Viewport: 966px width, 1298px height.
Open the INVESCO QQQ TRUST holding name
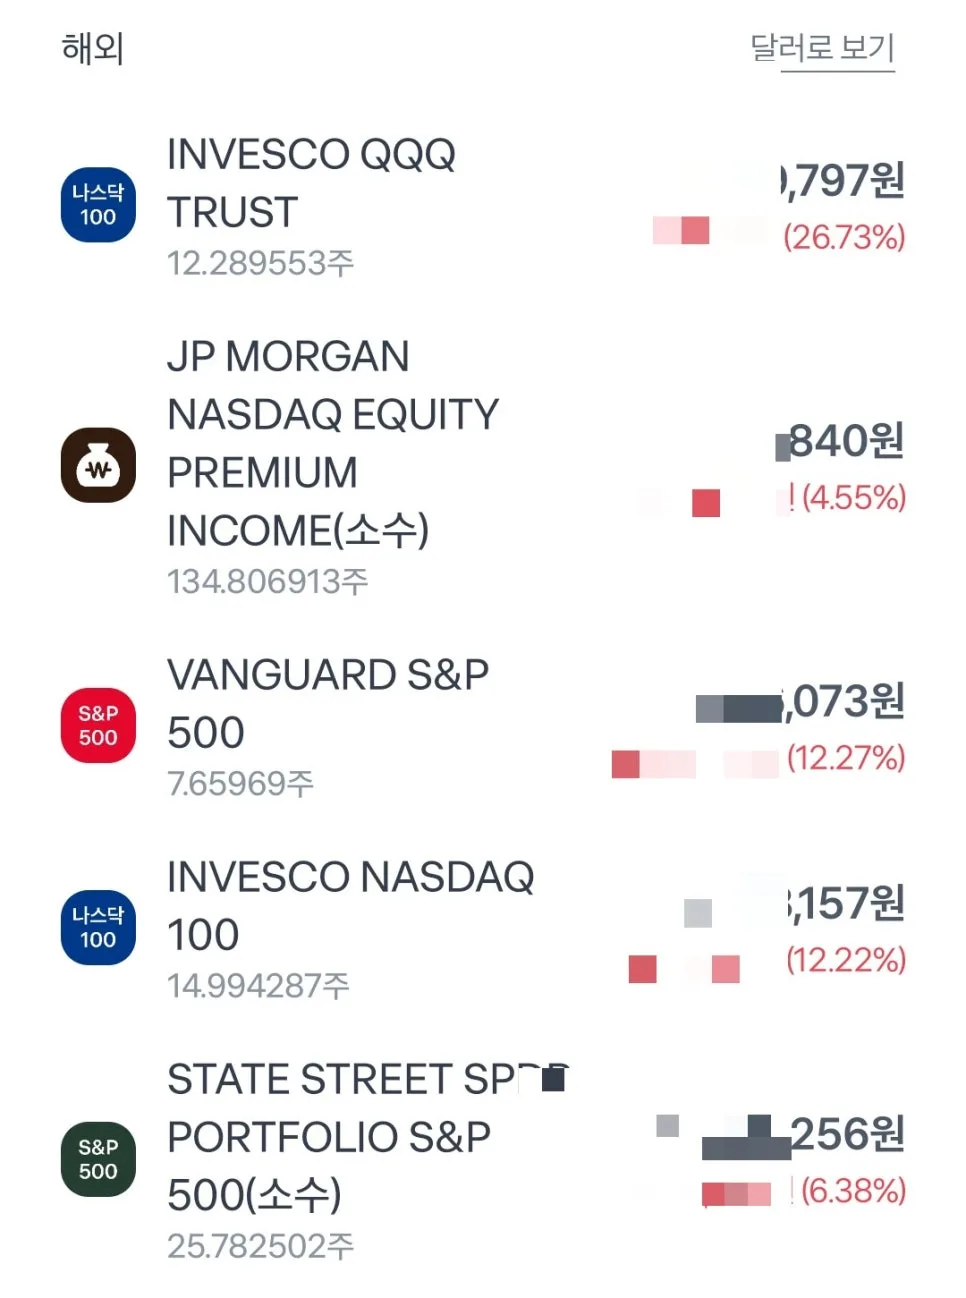click(311, 183)
